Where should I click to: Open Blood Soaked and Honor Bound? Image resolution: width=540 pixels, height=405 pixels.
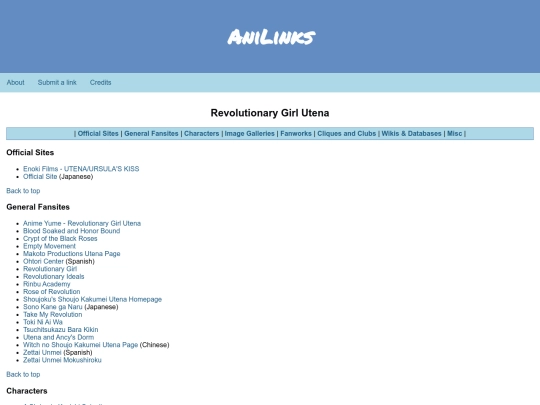(71, 231)
